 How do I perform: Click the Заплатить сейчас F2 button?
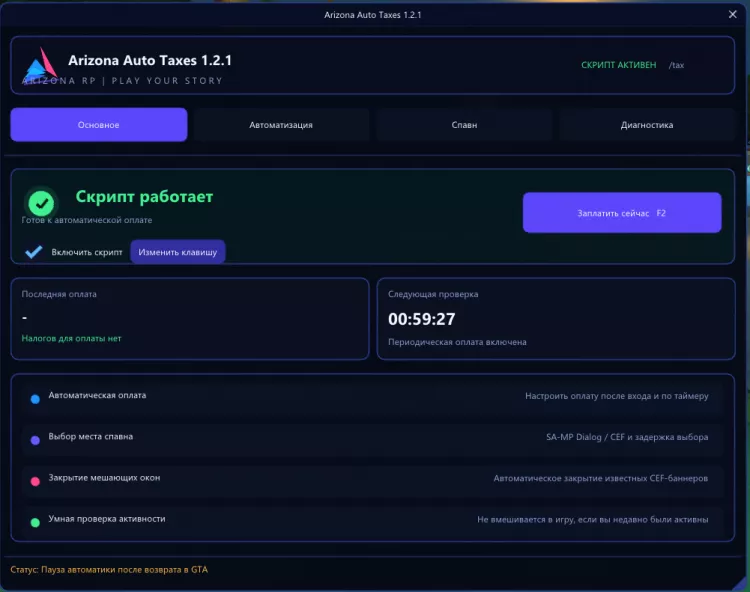(622, 213)
